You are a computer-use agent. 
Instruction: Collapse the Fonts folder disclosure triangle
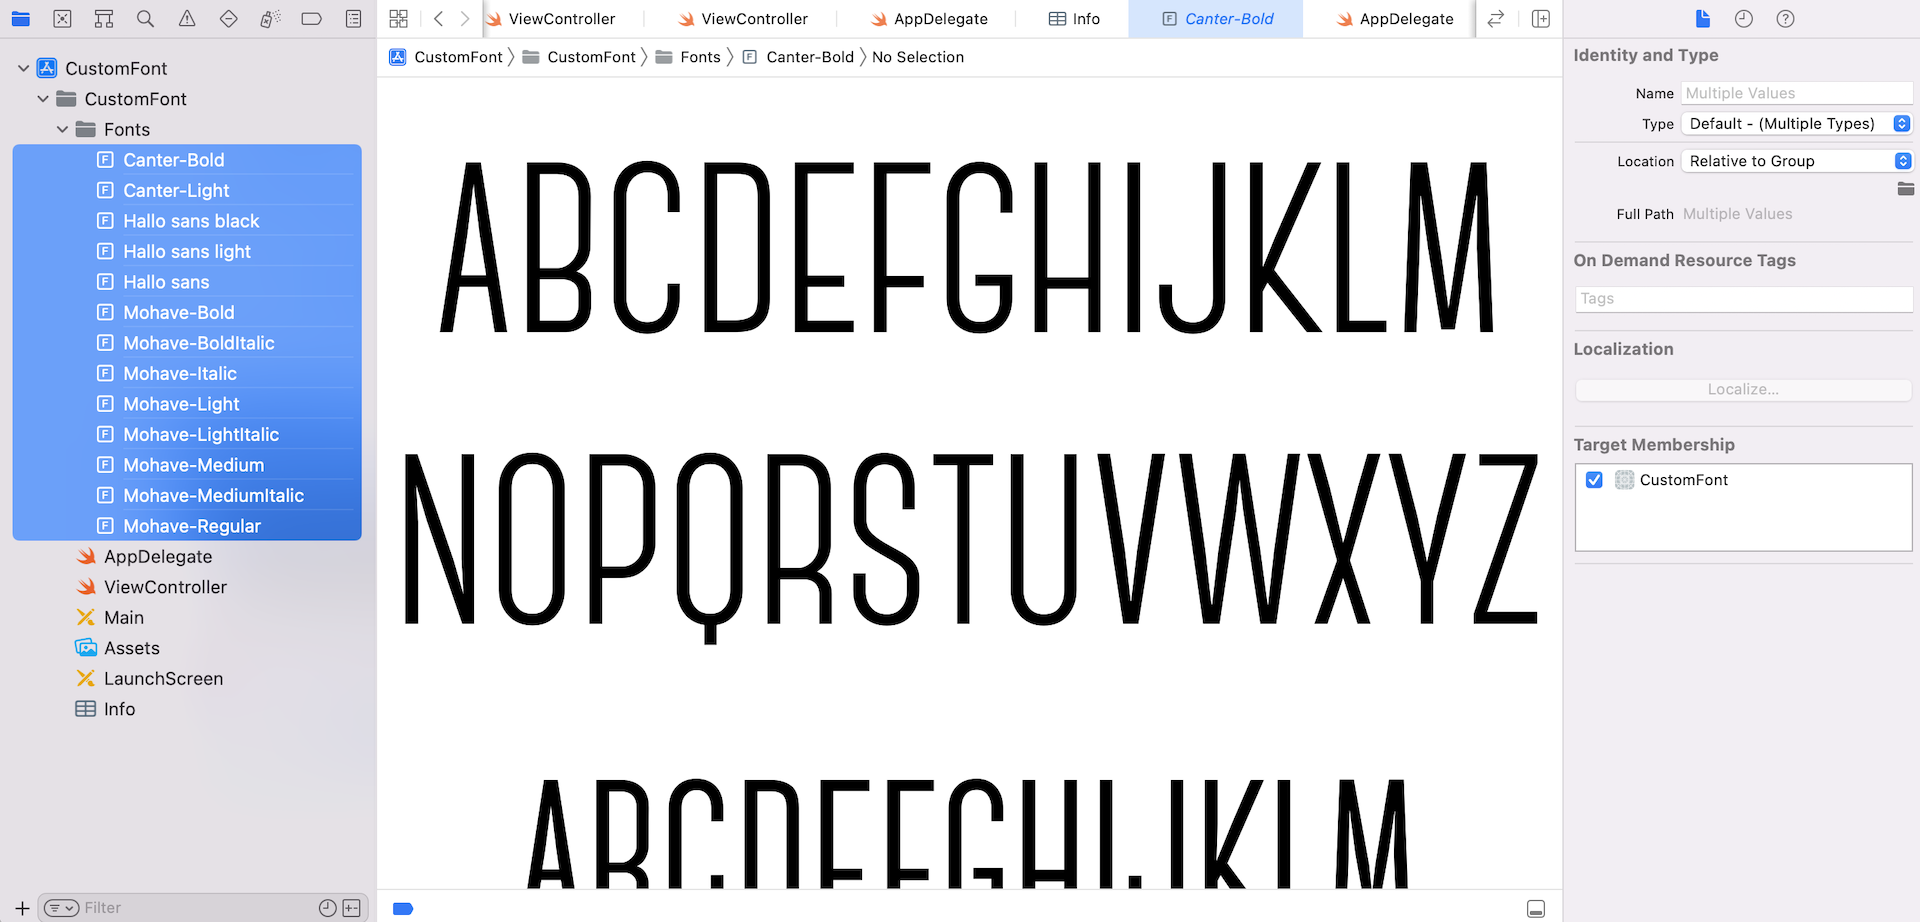pyautogui.click(x=63, y=130)
